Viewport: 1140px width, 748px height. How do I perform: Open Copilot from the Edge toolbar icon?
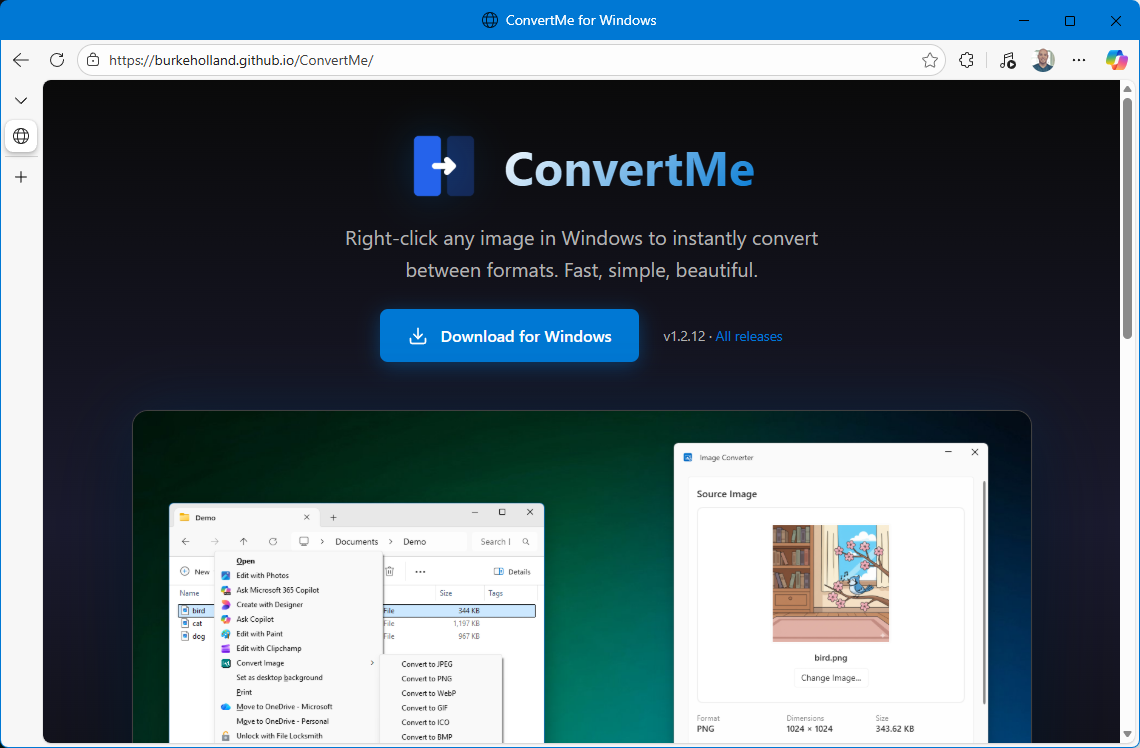[x=1117, y=60]
